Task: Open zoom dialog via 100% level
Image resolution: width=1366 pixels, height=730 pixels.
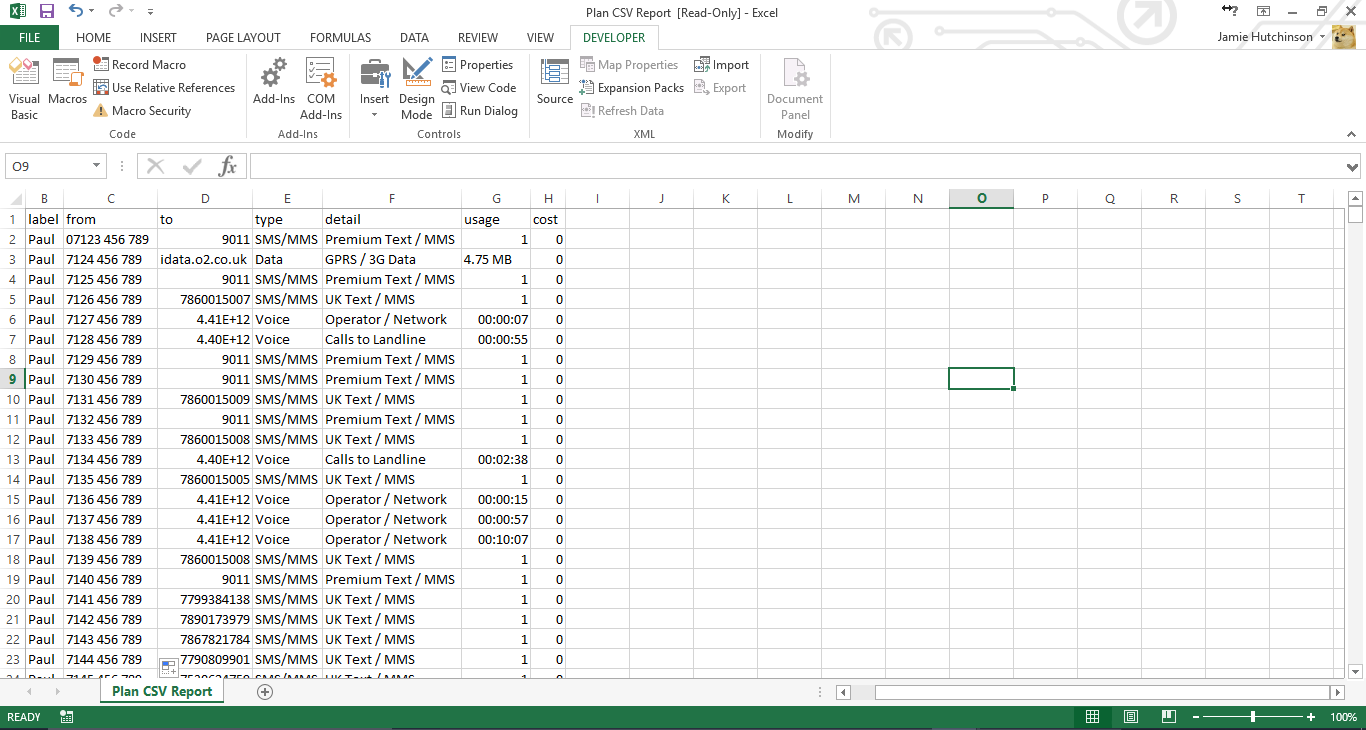Action: [x=1343, y=717]
